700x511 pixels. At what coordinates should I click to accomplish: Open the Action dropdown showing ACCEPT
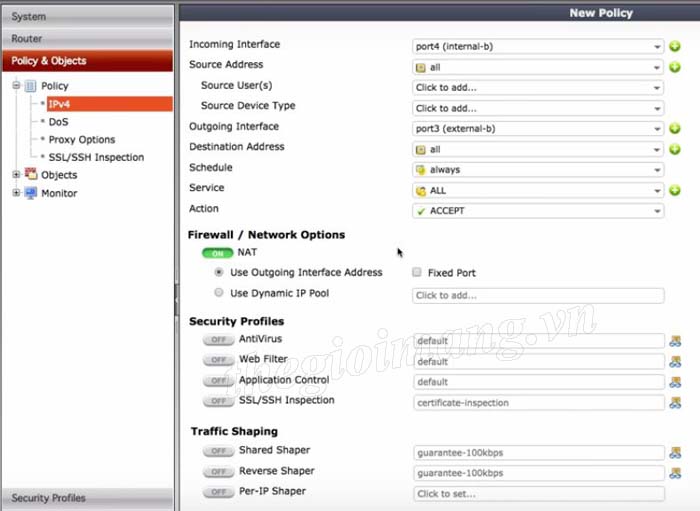pos(538,211)
